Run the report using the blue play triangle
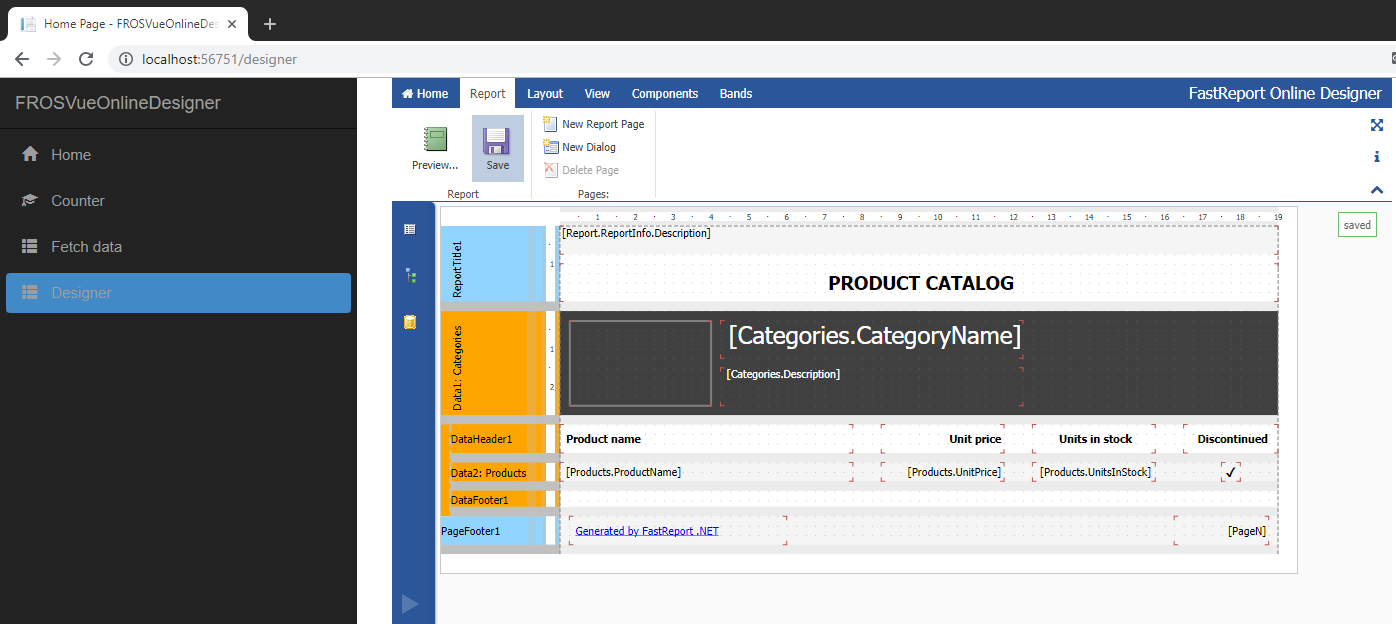The image size is (1396, 624). click(410, 603)
